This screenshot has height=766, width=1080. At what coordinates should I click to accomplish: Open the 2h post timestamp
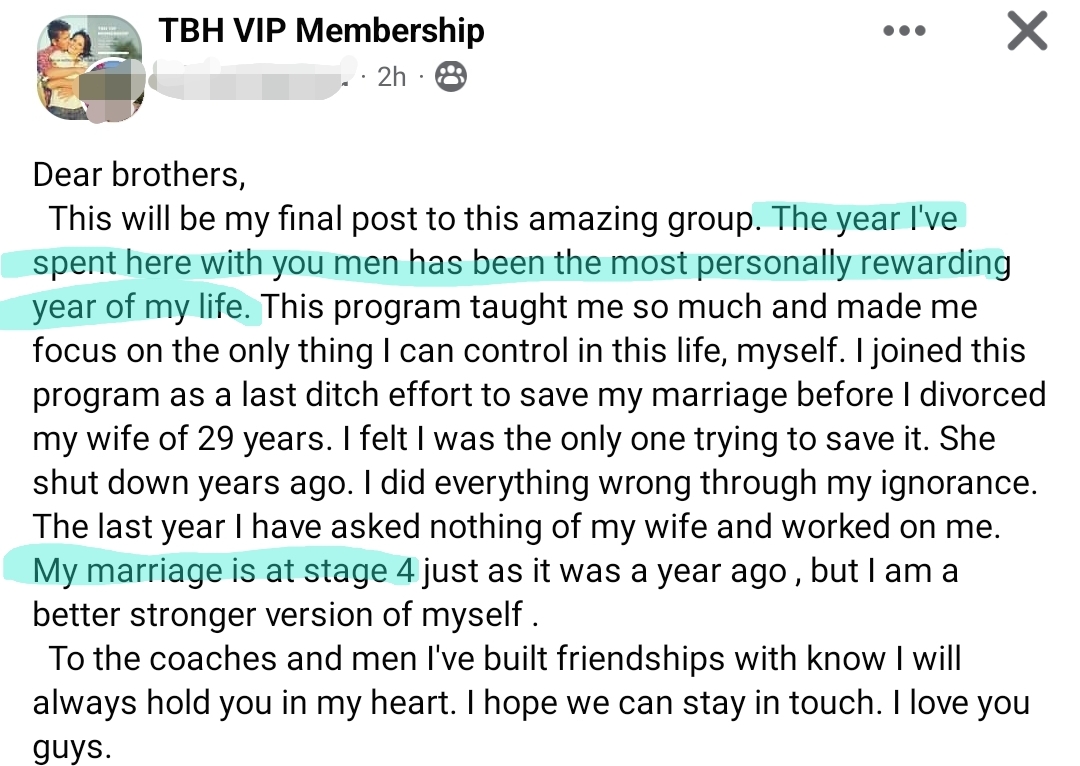point(391,77)
